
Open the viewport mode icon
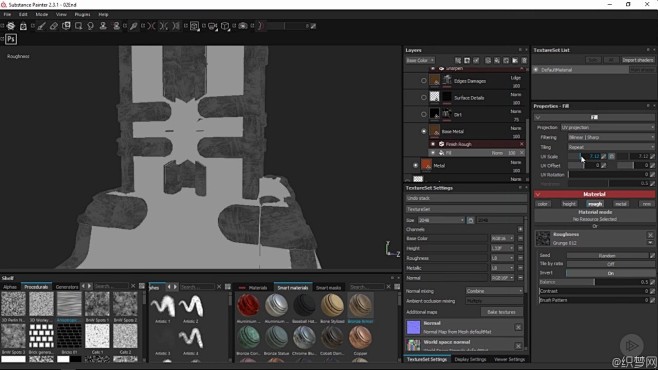coord(194,26)
